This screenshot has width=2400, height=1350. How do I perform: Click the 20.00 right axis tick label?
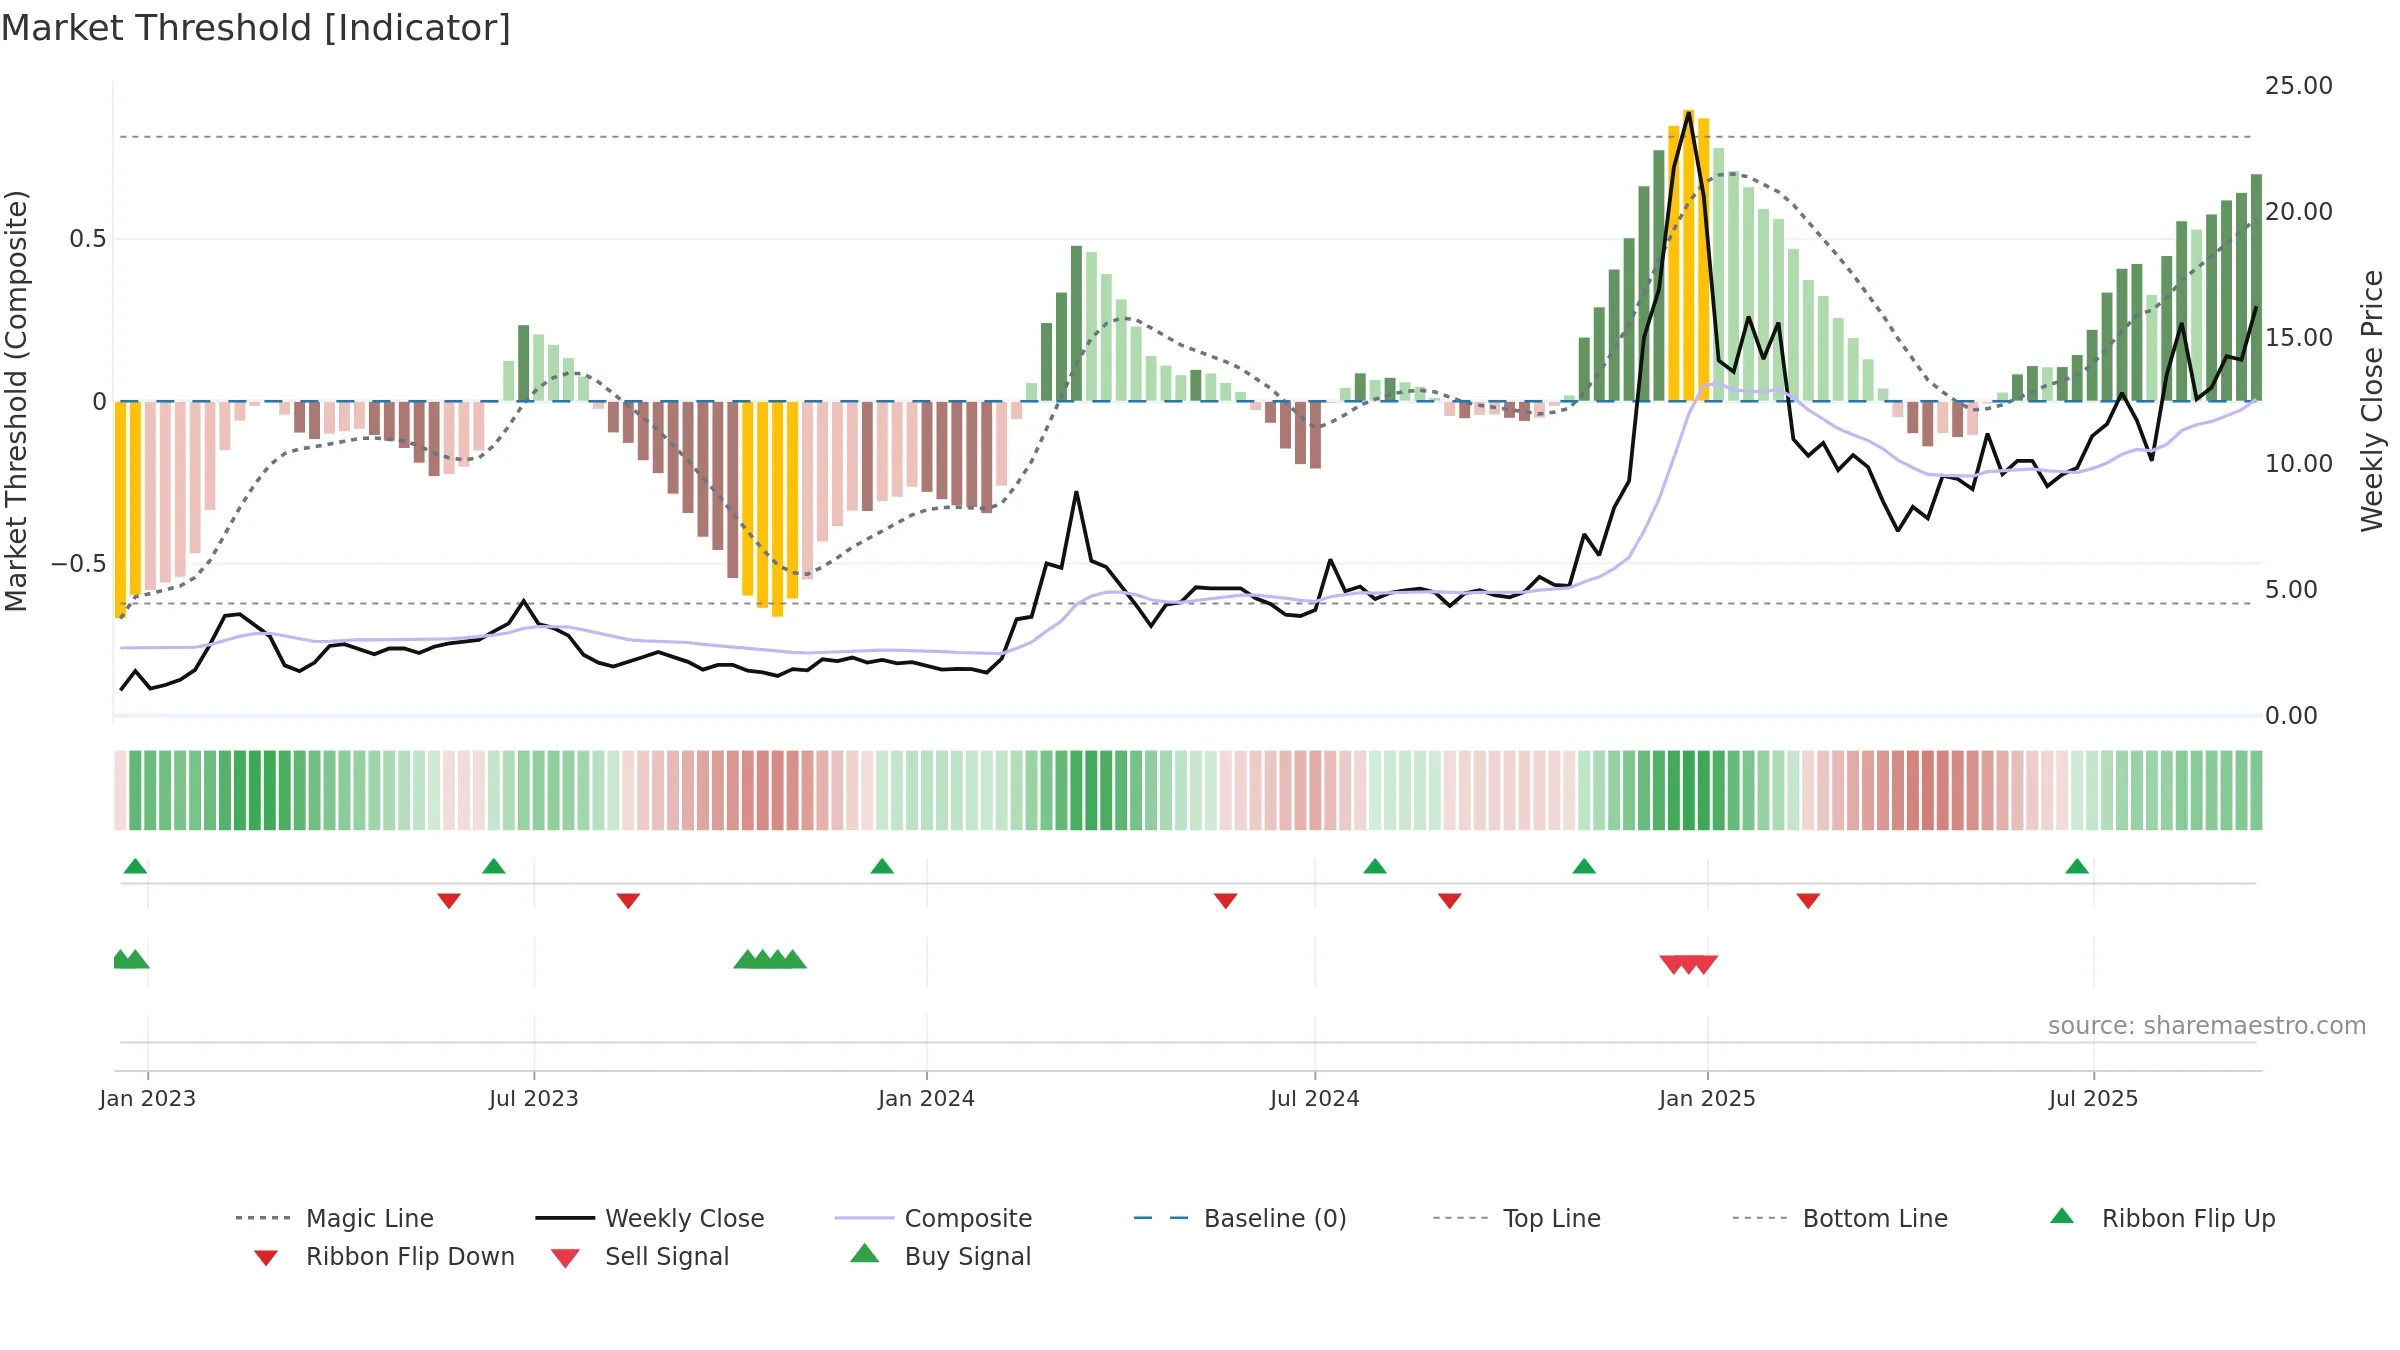2299,212
